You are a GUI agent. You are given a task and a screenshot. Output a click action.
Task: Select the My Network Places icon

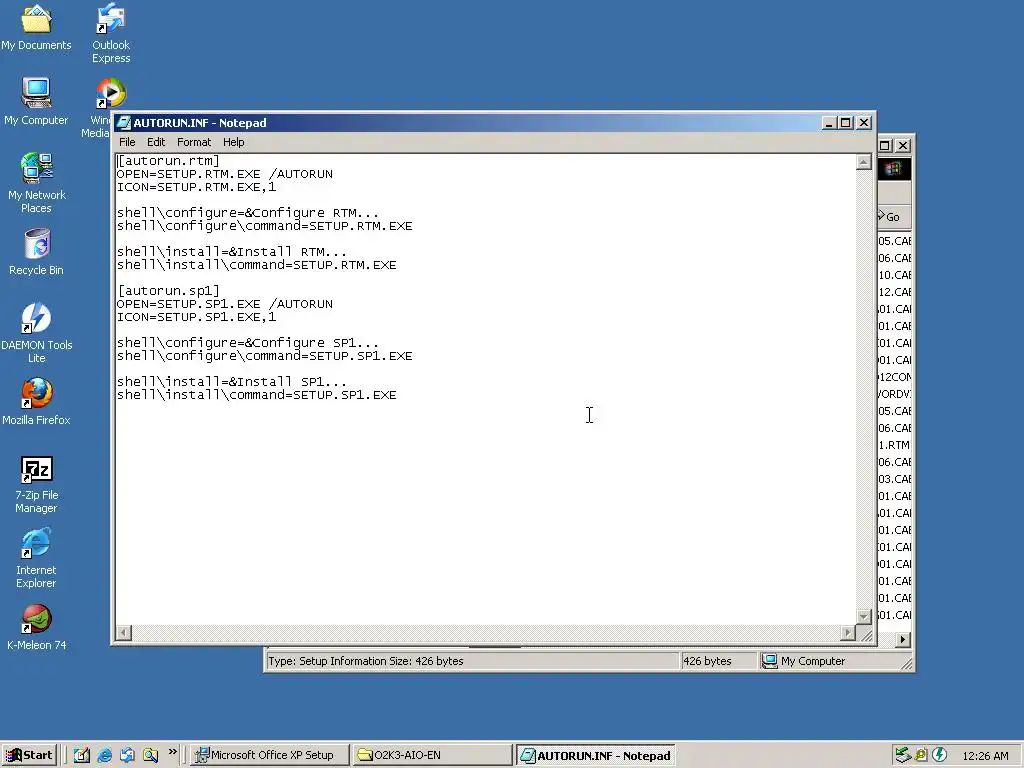click(37, 183)
